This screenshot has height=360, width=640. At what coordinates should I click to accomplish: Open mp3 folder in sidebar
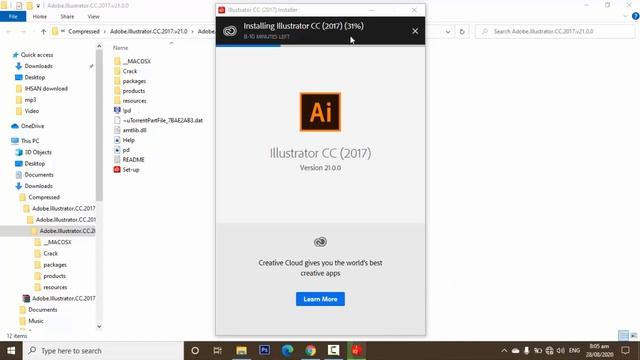[26, 100]
